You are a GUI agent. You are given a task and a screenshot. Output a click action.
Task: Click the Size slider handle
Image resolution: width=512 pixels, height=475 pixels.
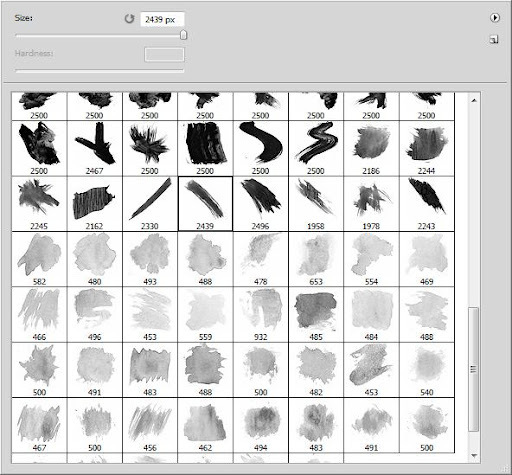pos(183,35)
